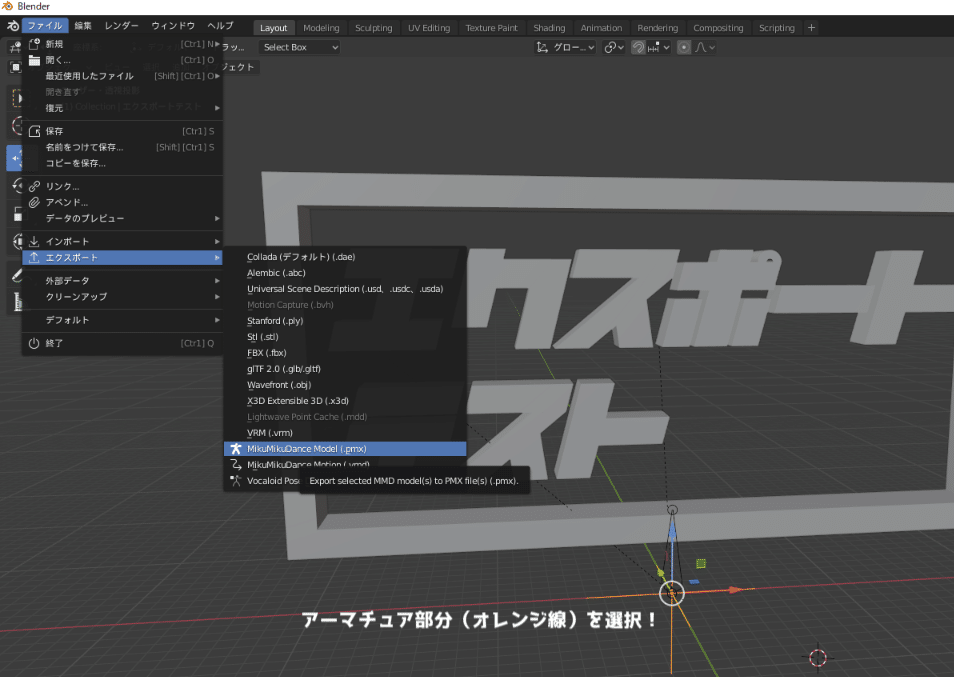
Task: Open the ヘルプ menu
Action: click(220, 26)
